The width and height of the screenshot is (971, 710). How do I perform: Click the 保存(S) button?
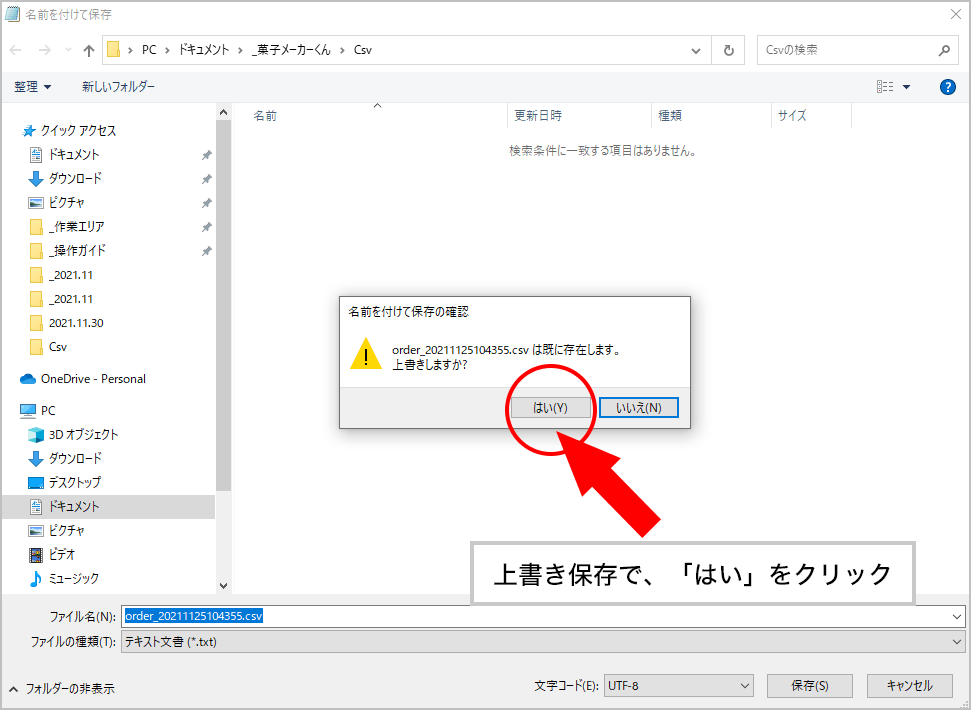(x=810, y=686)
